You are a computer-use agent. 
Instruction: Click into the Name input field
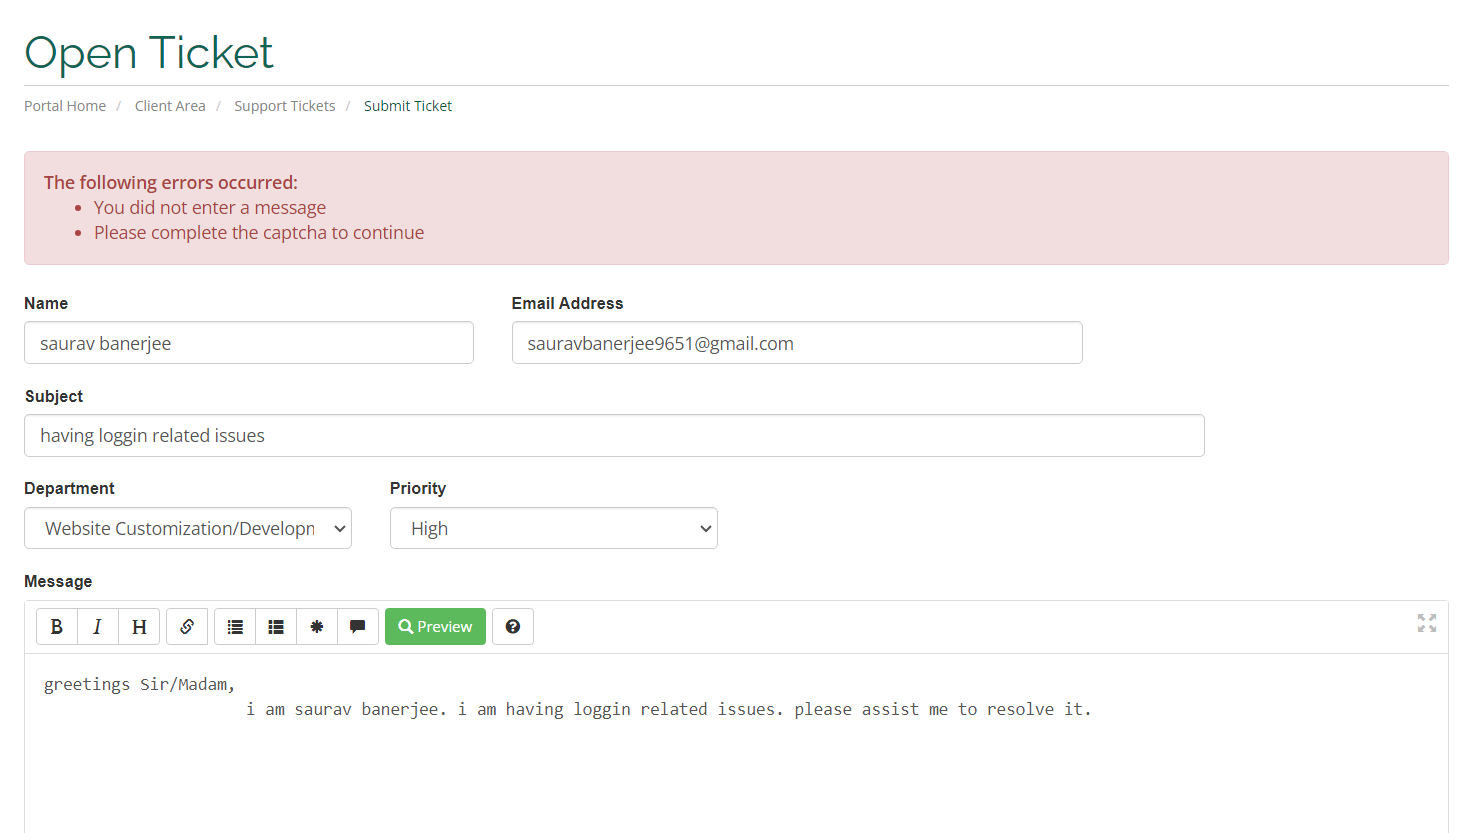(248, 342)
